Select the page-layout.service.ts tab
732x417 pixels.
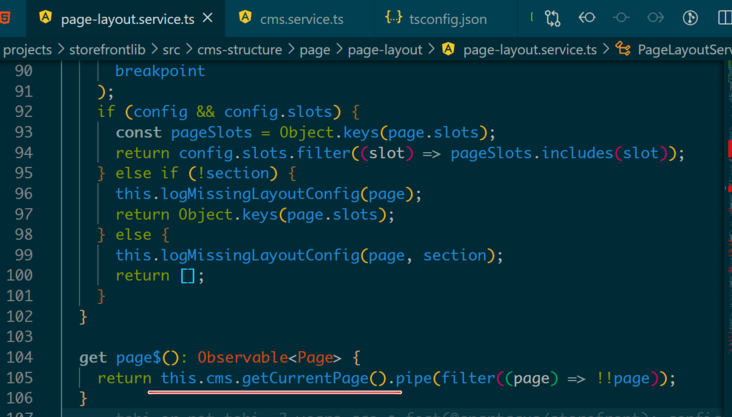[125, 19]
